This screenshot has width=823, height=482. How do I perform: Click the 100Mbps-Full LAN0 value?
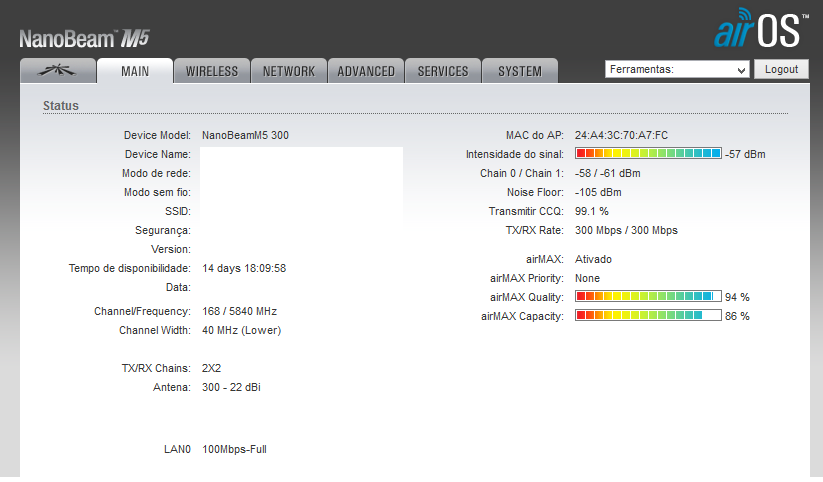click(235, 449)
